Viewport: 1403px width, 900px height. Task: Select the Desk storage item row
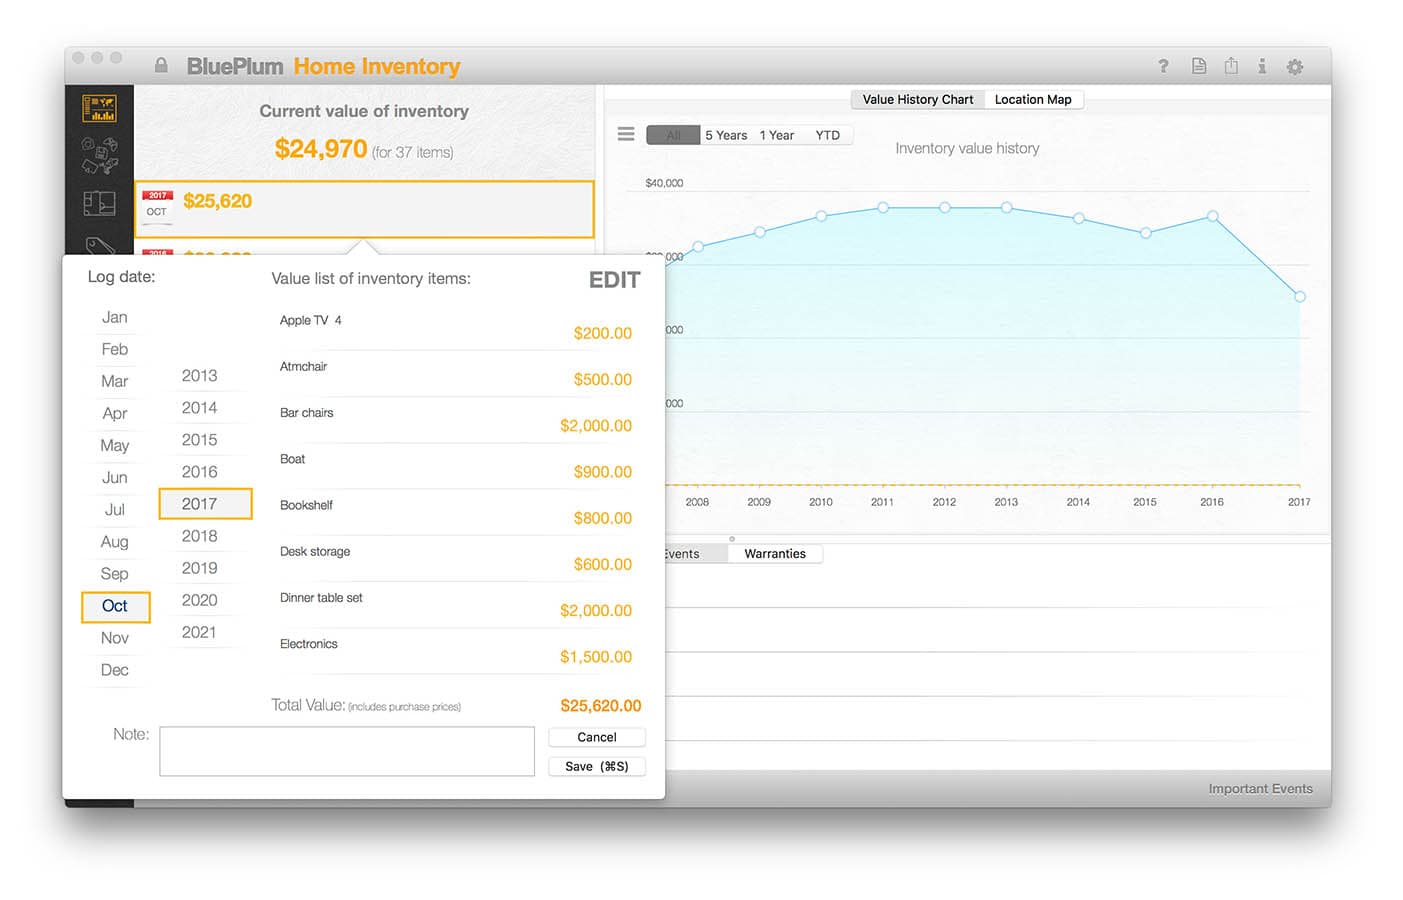point(456,558)
